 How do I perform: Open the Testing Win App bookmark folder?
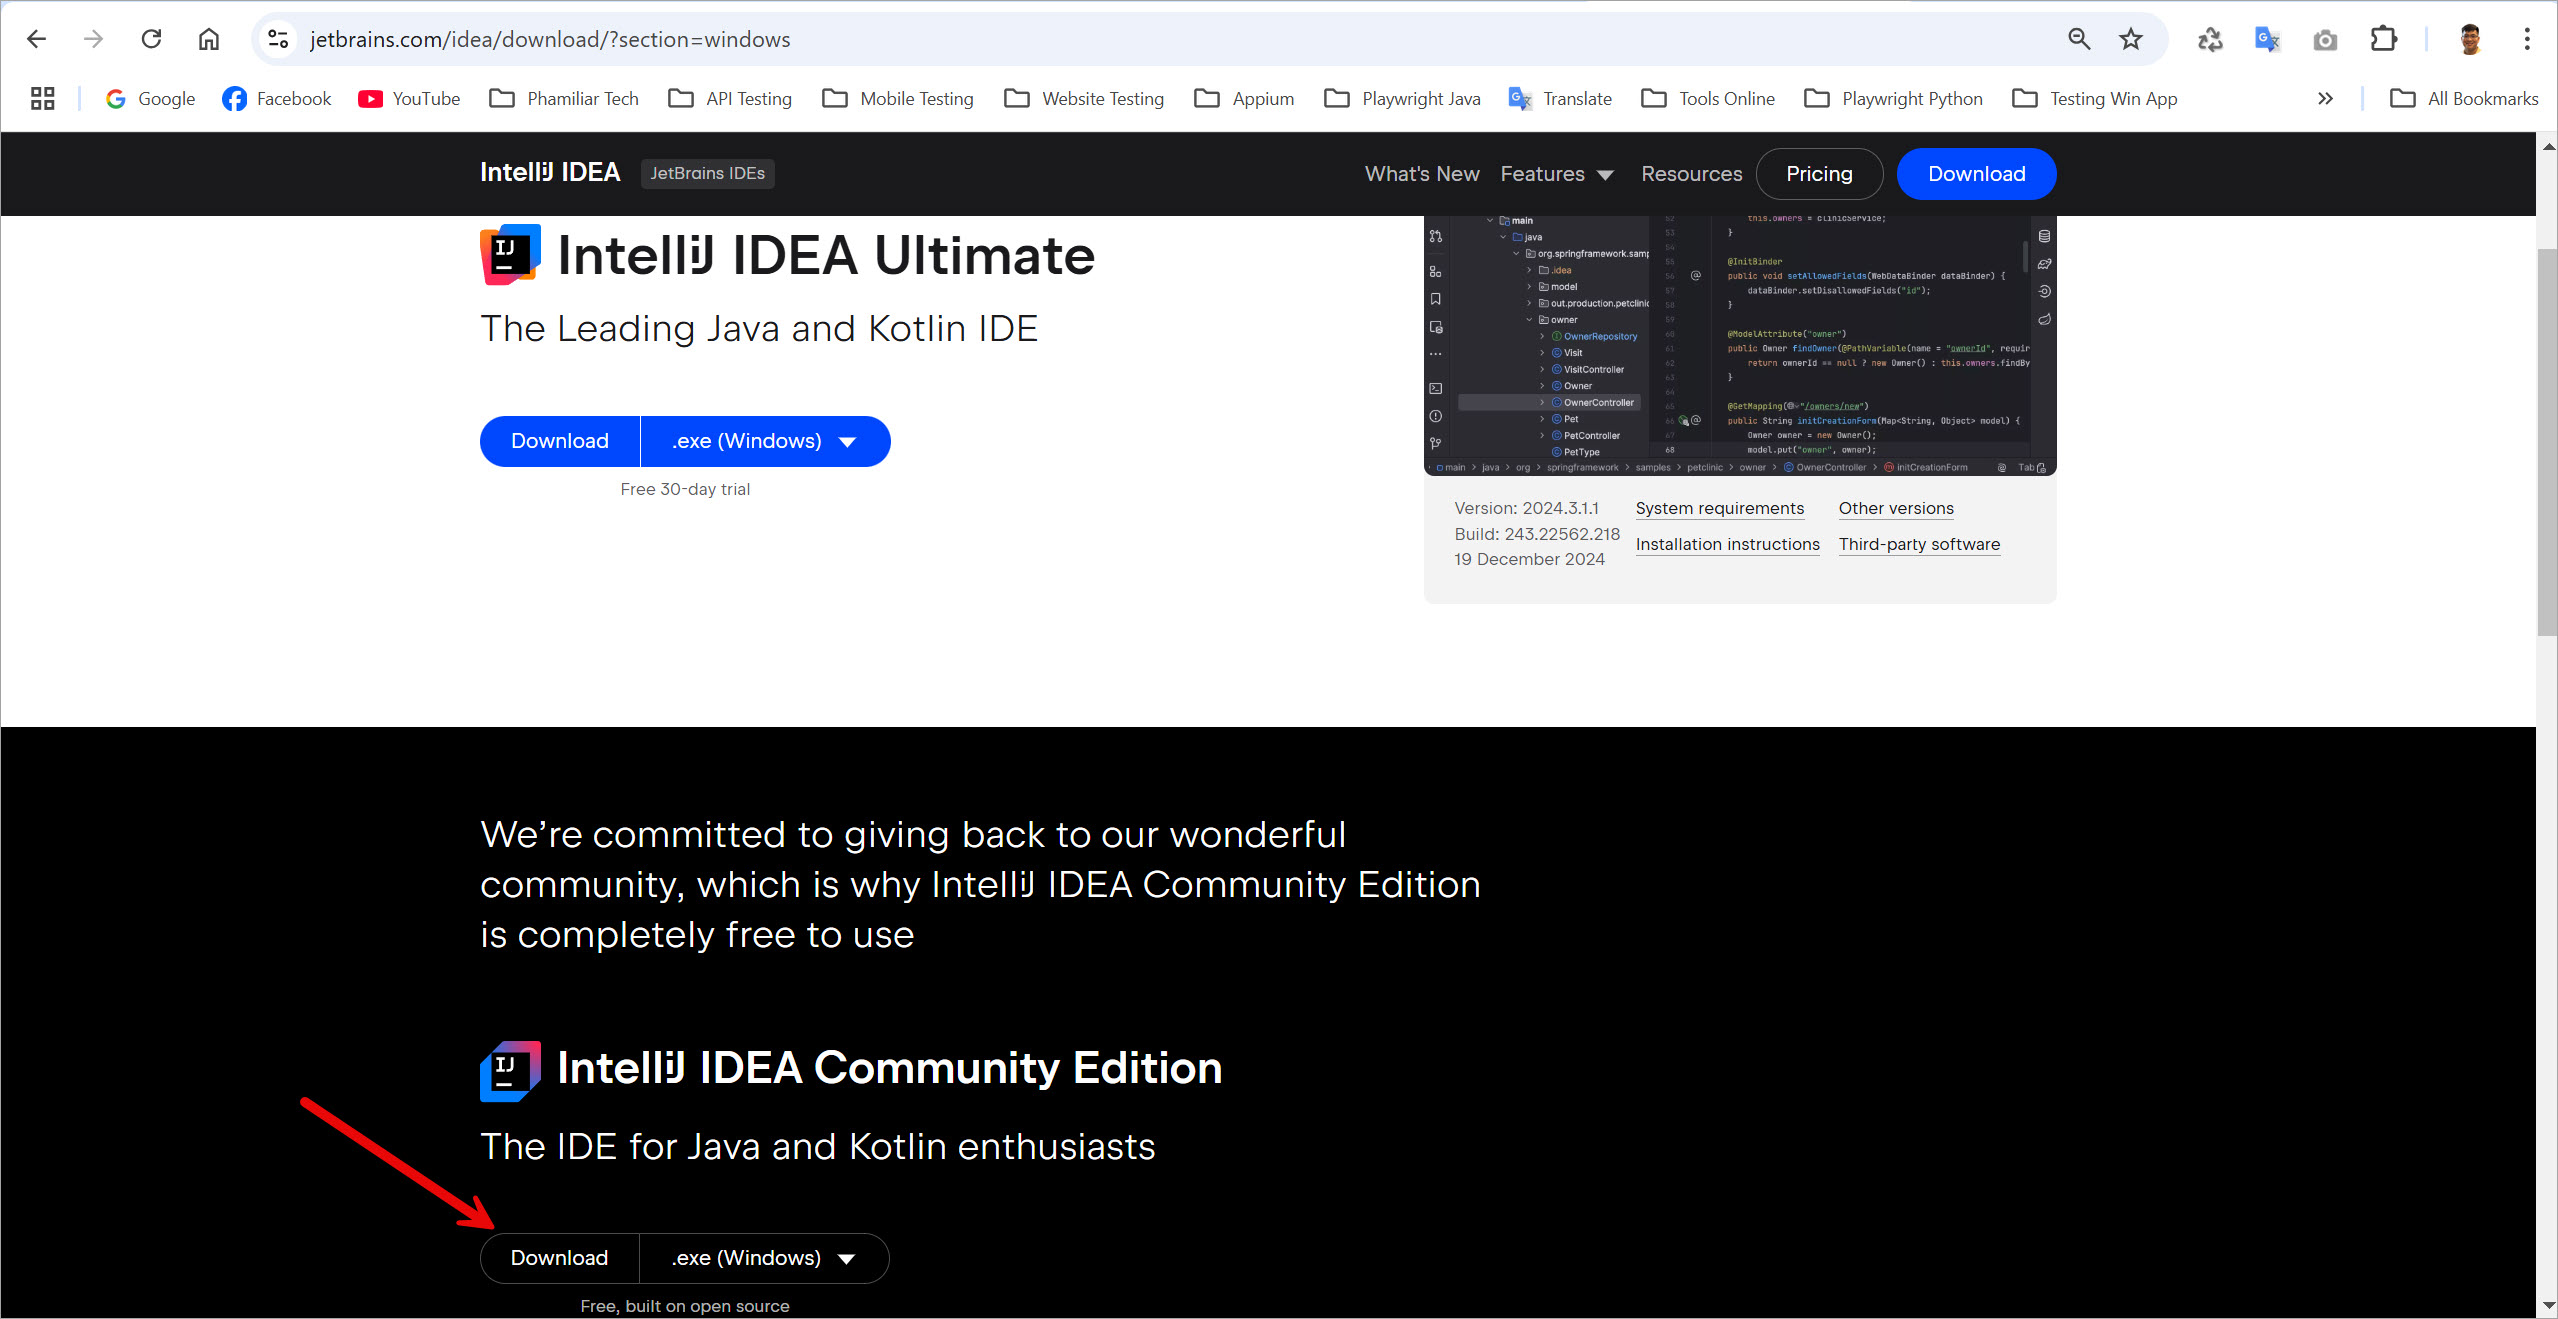2095,98
